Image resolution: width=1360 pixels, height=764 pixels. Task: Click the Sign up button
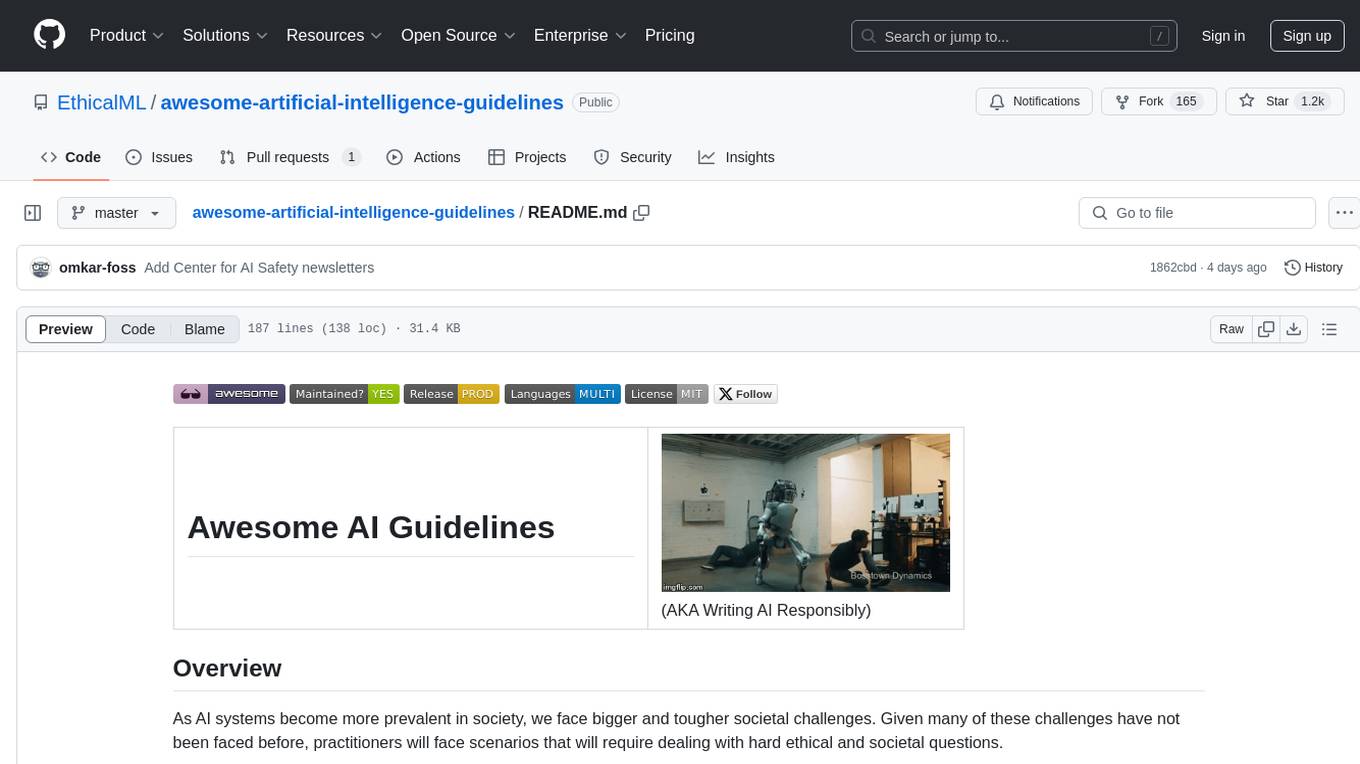[x=1307, y=36]
